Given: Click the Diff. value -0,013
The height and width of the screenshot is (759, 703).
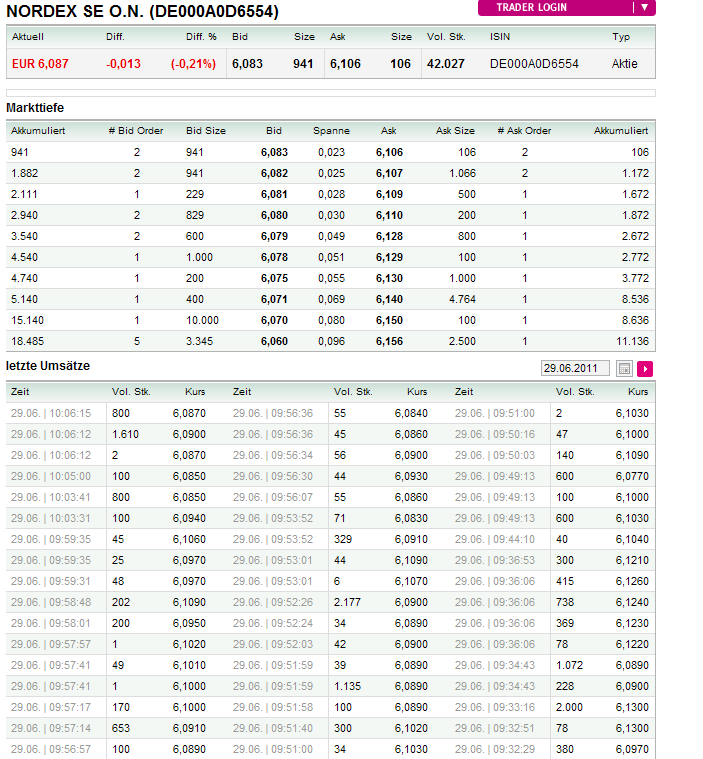Looking at the screenshot, I should [x=123, y=64].
